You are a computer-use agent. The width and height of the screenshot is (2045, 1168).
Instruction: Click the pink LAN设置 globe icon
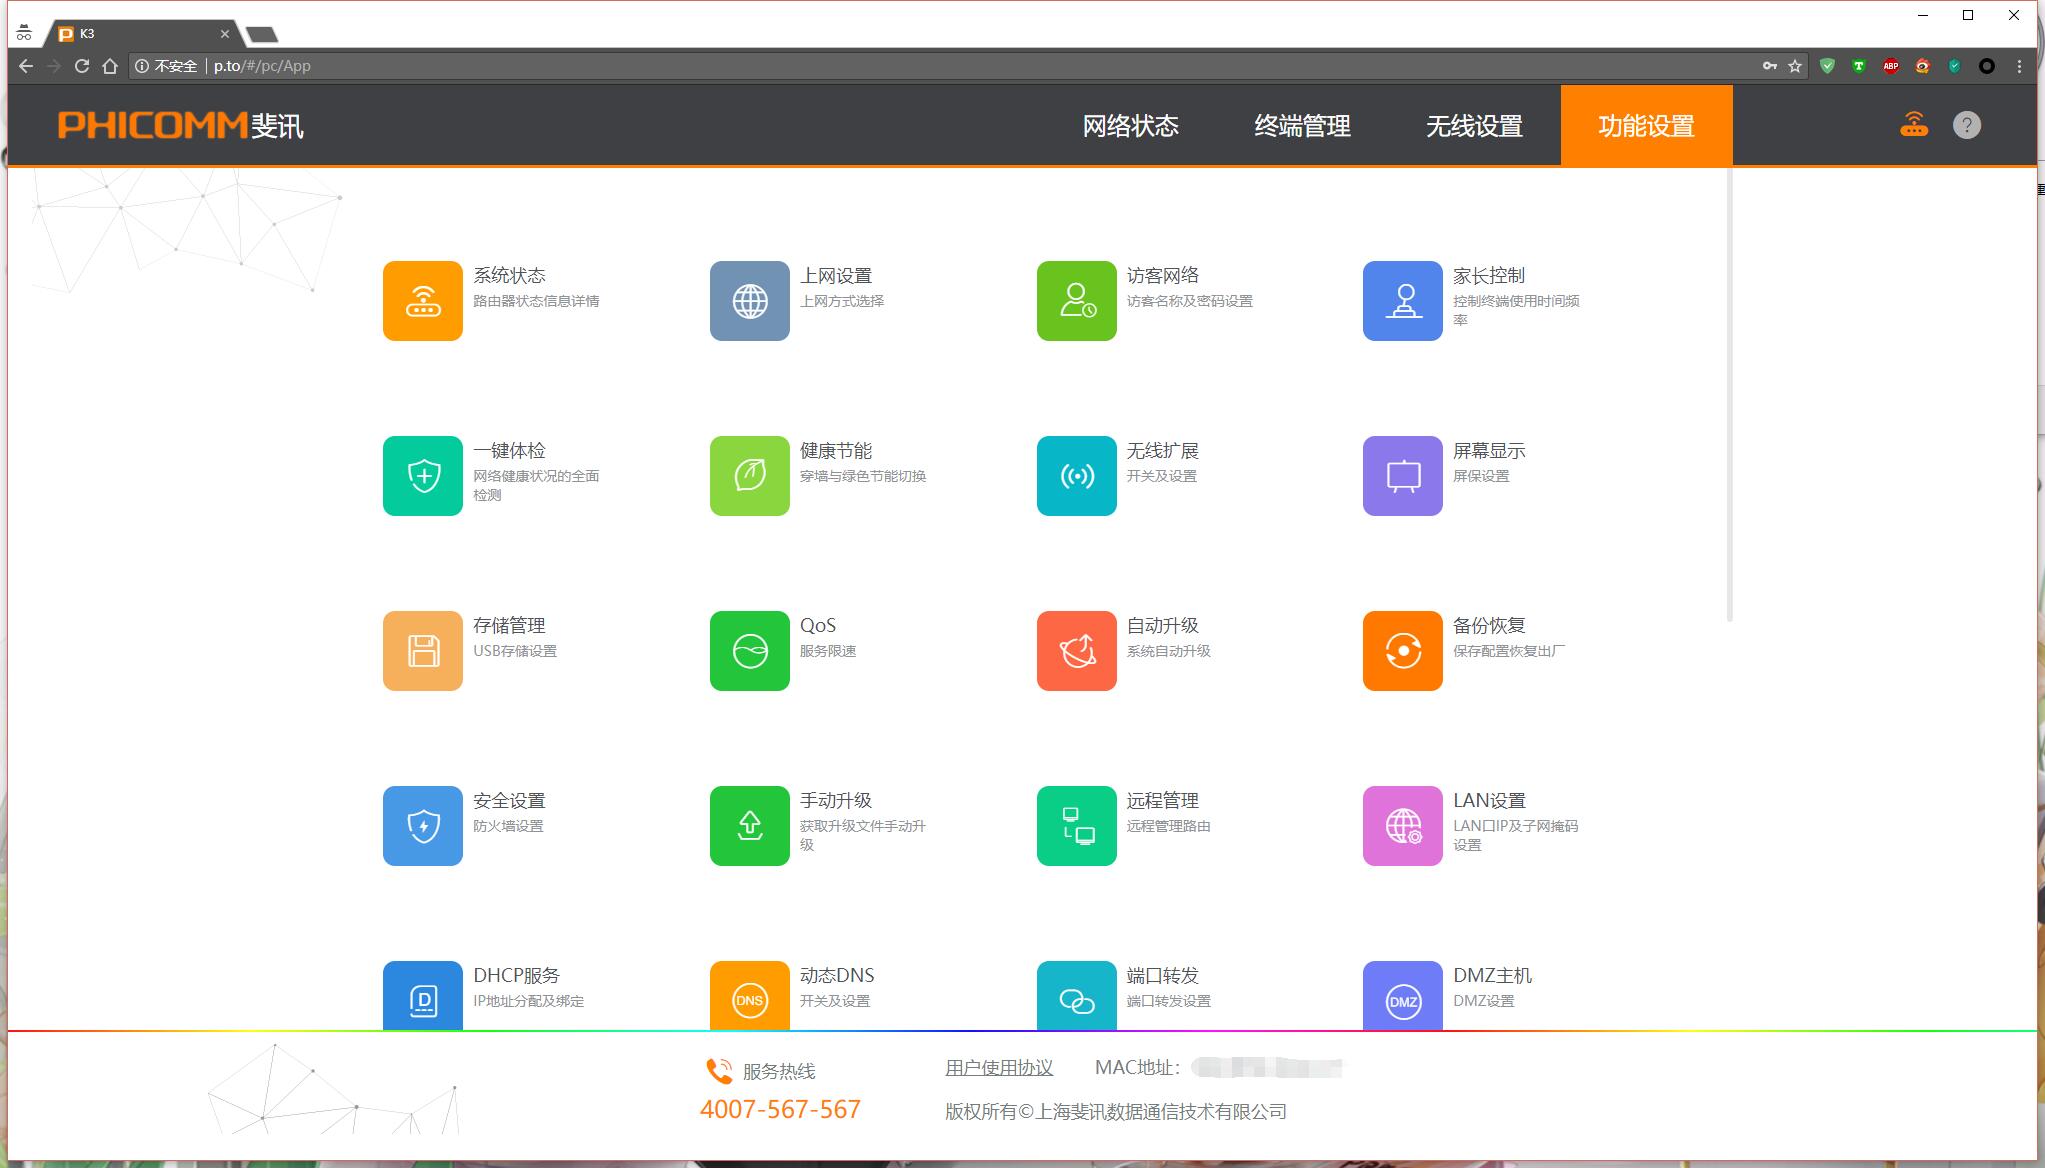coord(1402,826)
